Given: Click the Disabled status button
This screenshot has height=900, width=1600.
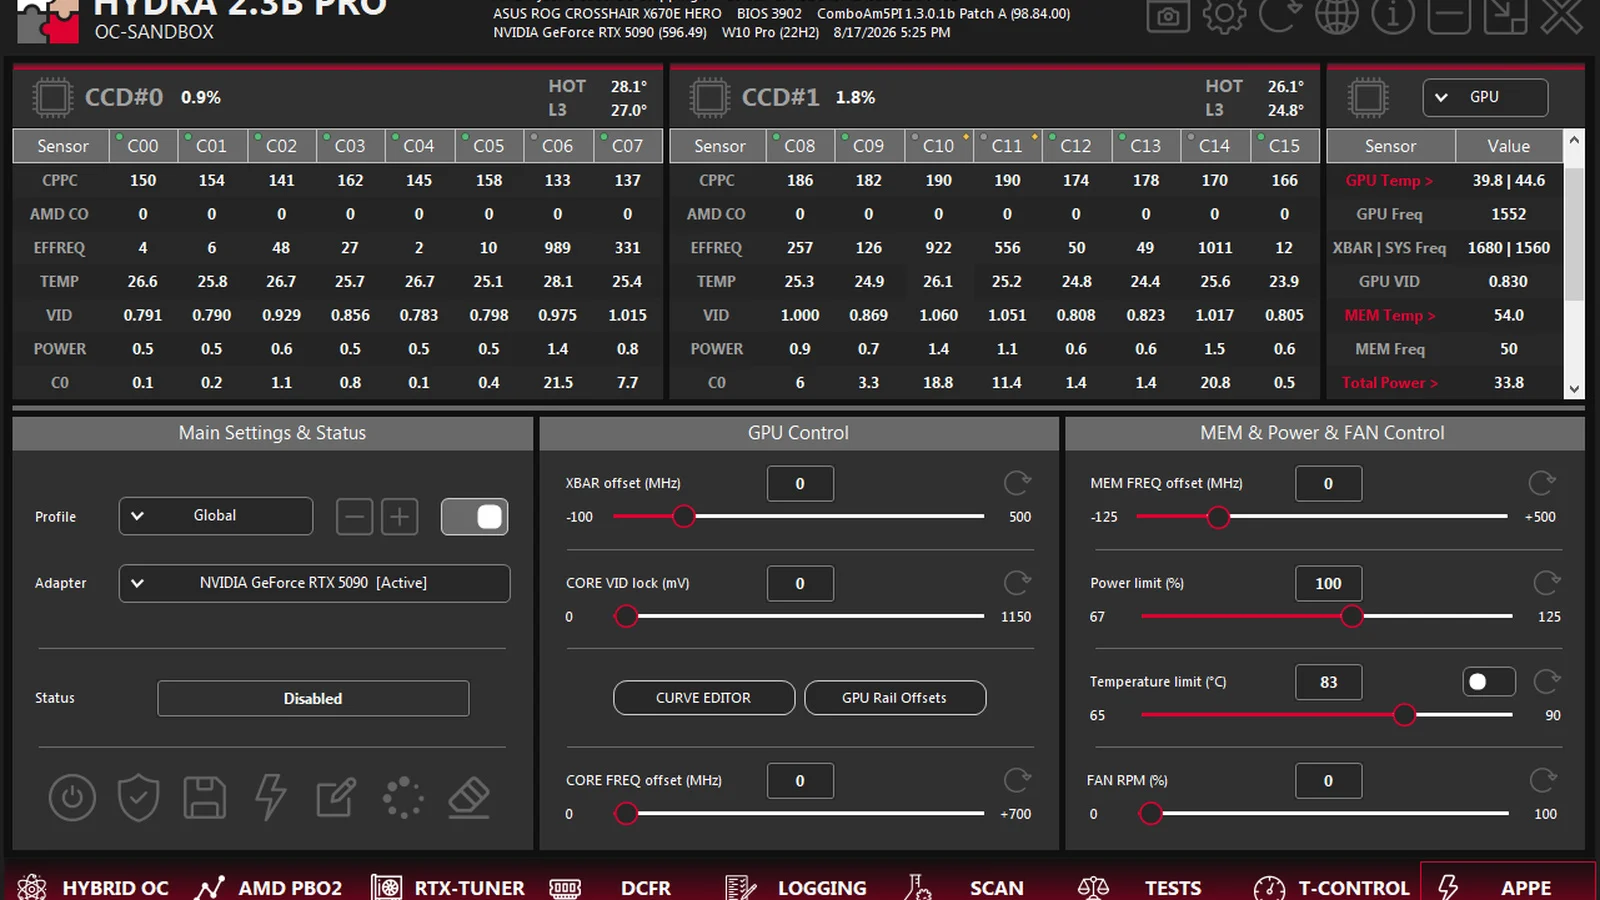Looking at the screenshot, I should point(313,698).
